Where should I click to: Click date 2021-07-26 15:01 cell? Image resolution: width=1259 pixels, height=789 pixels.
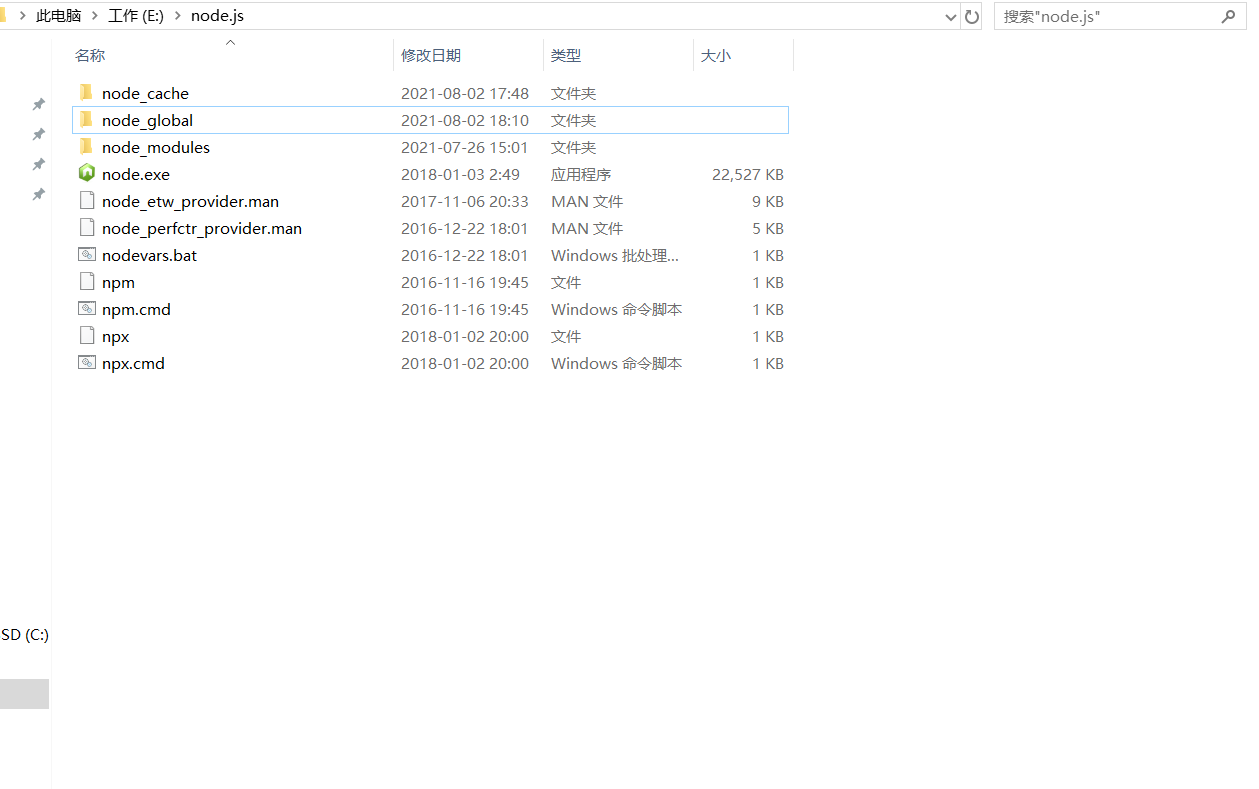(465, 147)
